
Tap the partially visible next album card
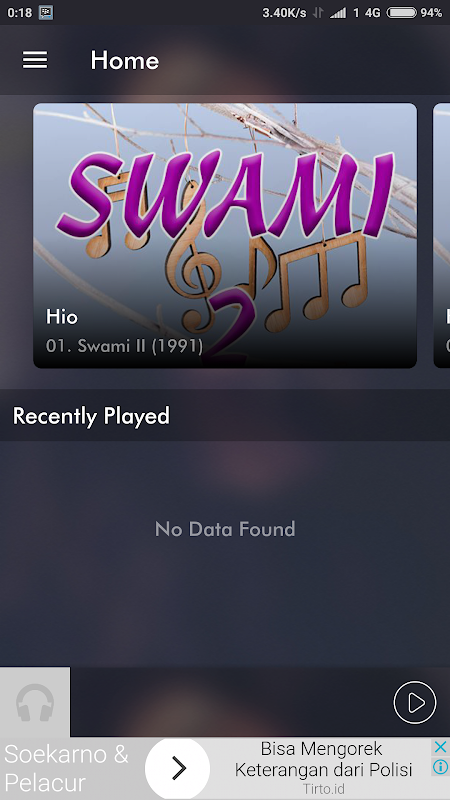[442, 235]
